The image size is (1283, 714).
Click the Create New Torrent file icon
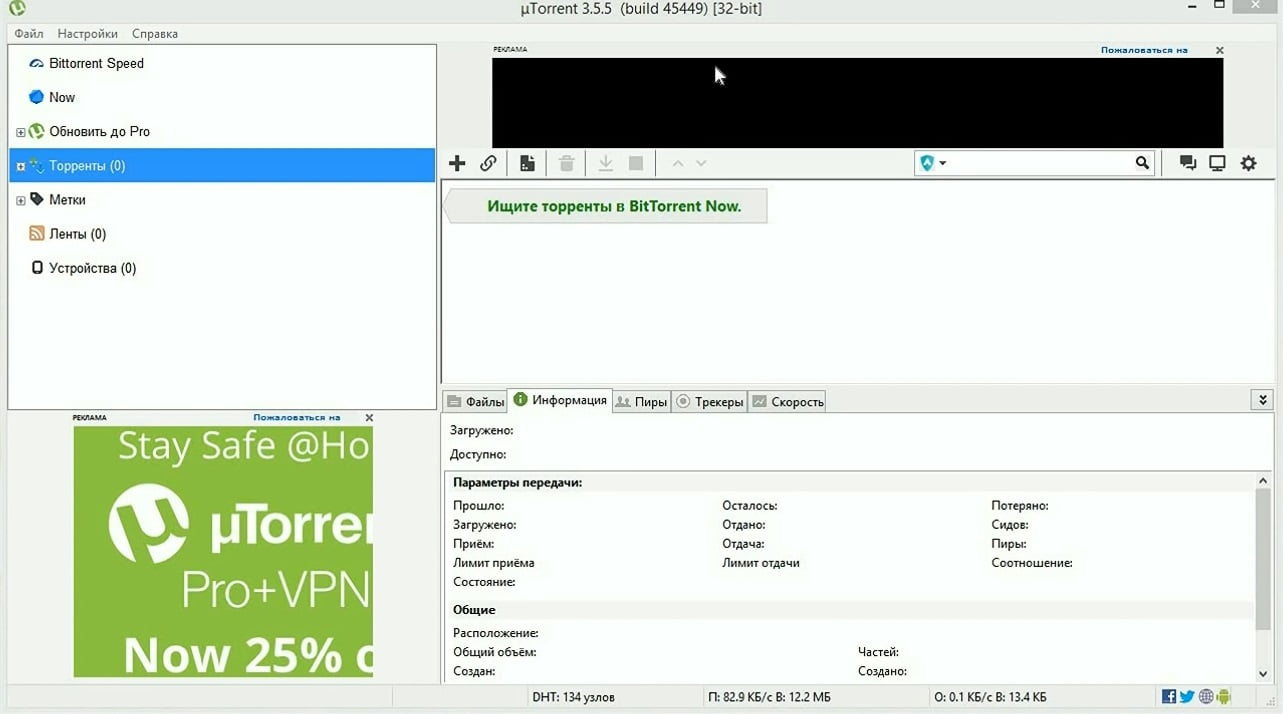527,163
